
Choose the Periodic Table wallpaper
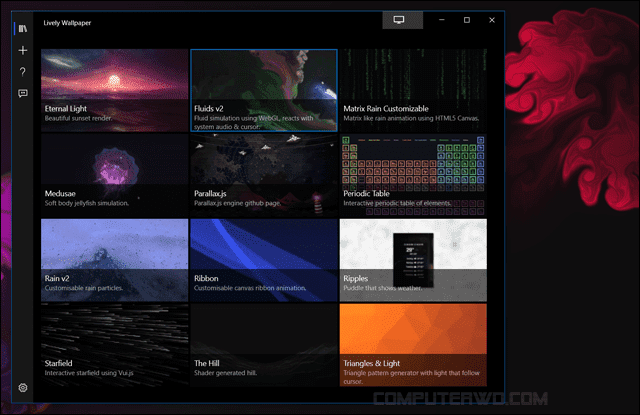point(413,175)
